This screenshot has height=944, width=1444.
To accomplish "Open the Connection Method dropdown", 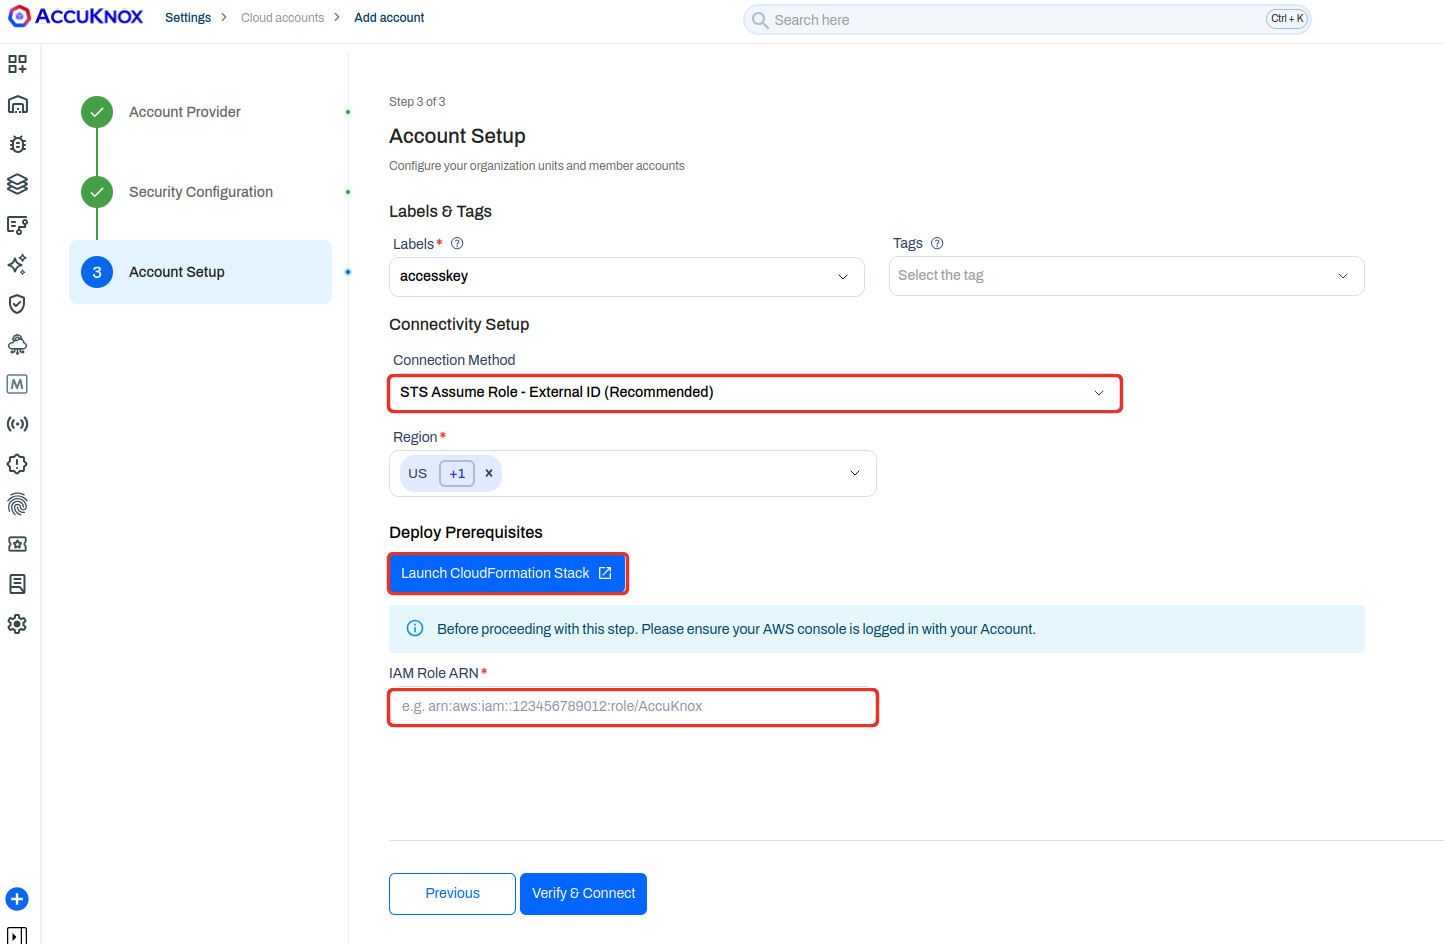I will 755,393.
